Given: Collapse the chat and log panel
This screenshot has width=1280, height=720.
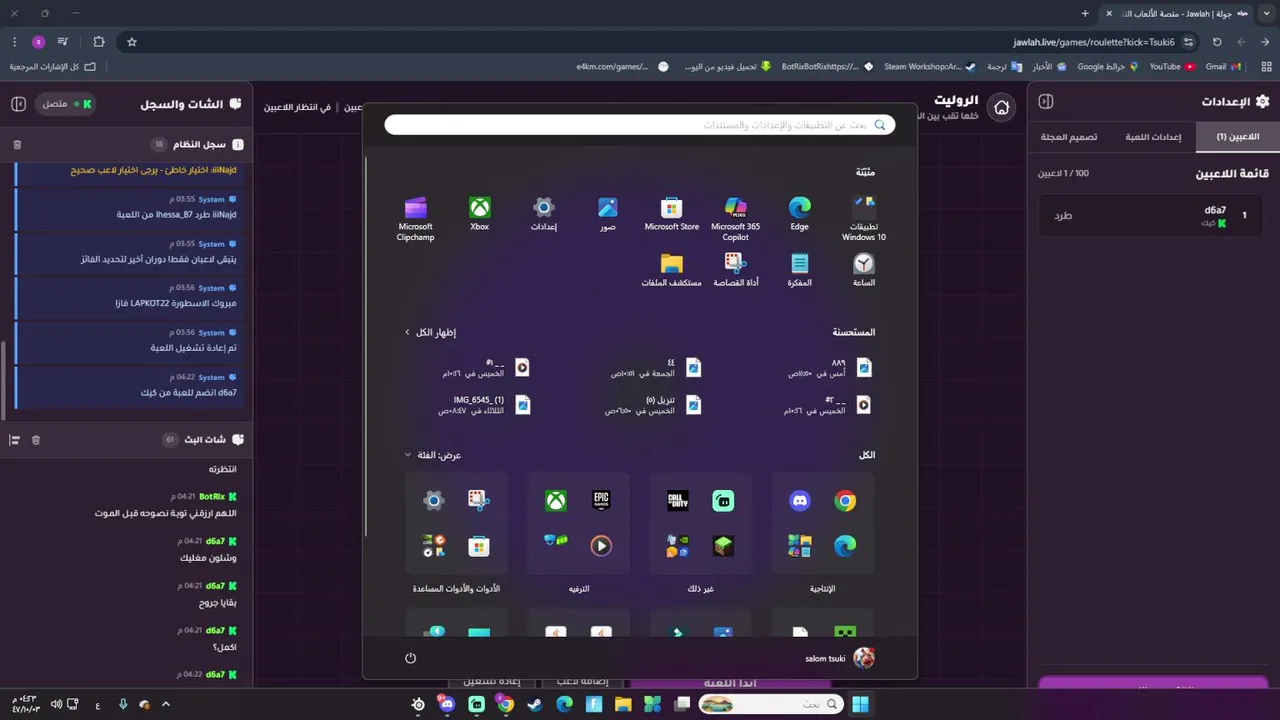Looking at the screenshot, I should [x=18, y=104].
